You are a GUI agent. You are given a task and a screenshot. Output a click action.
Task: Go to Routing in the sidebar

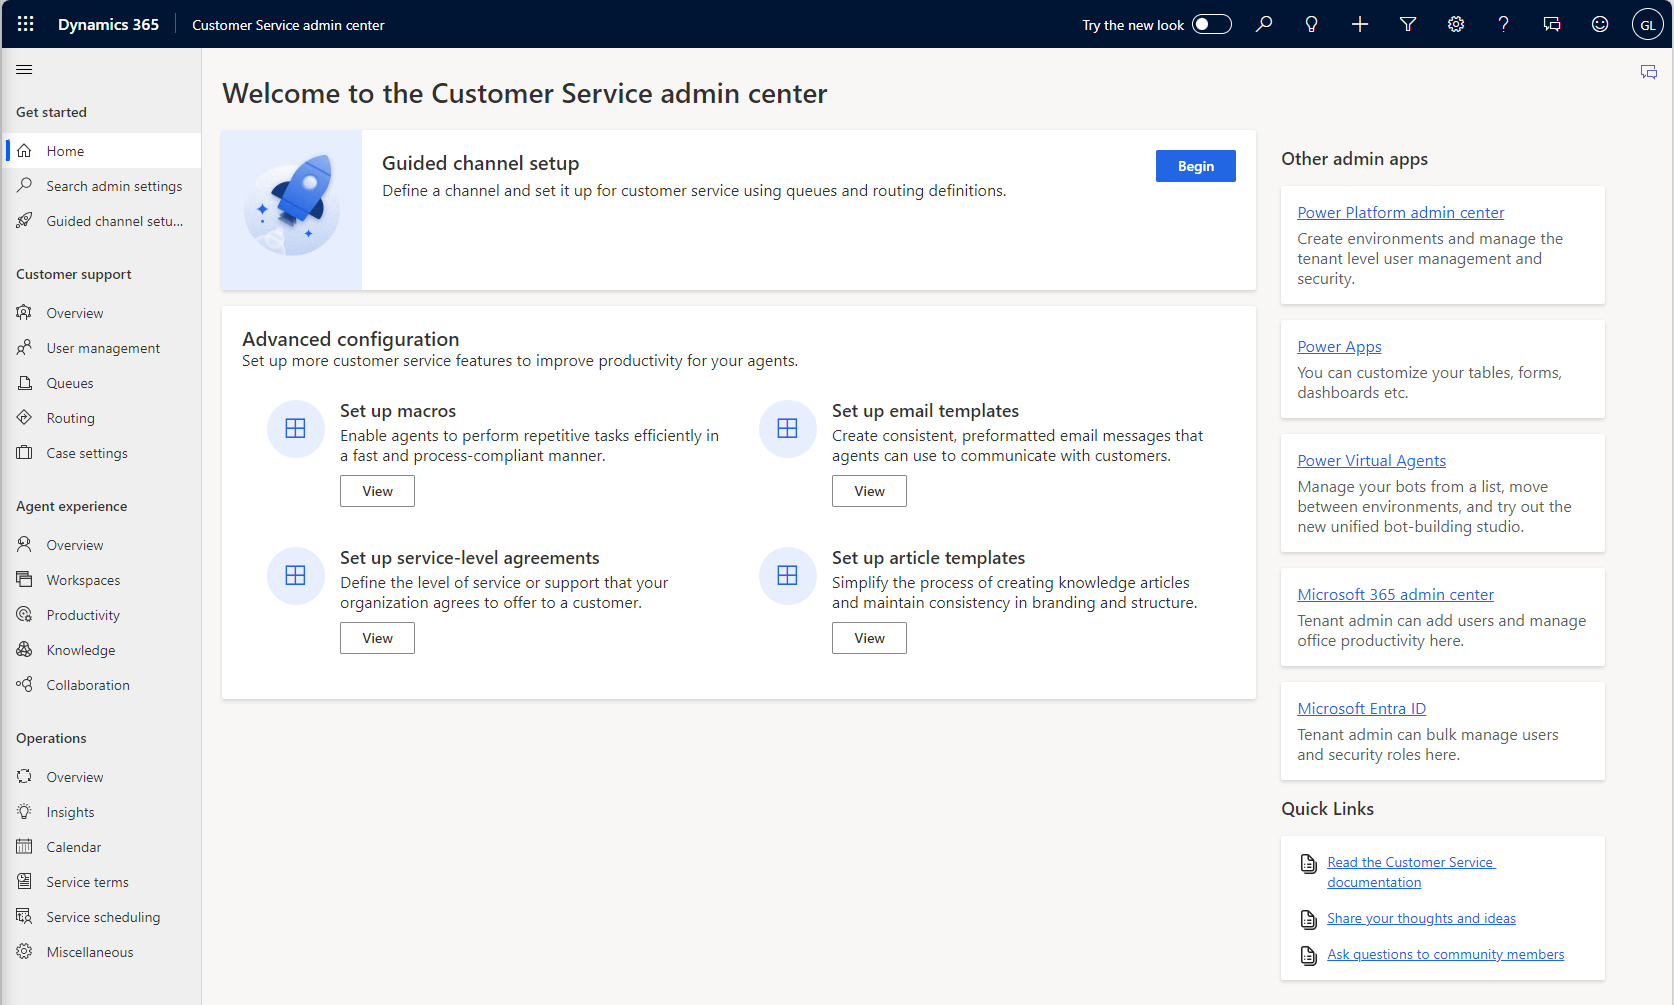101,418
